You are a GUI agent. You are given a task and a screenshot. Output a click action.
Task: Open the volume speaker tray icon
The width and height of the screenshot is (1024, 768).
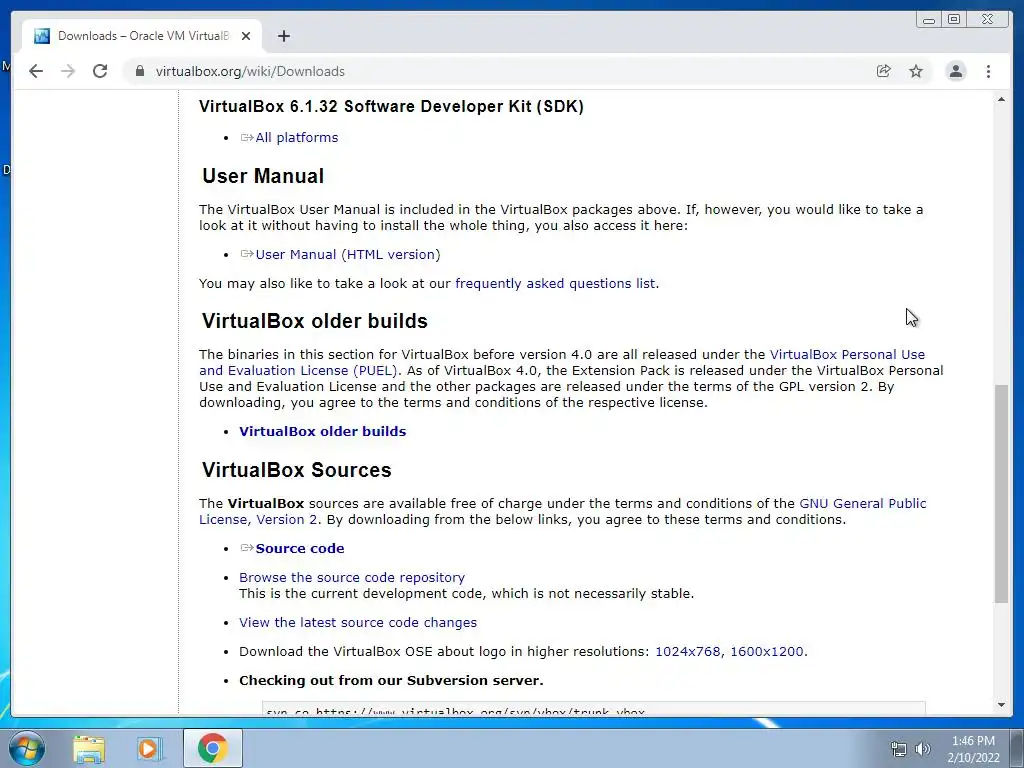(922, 749)
